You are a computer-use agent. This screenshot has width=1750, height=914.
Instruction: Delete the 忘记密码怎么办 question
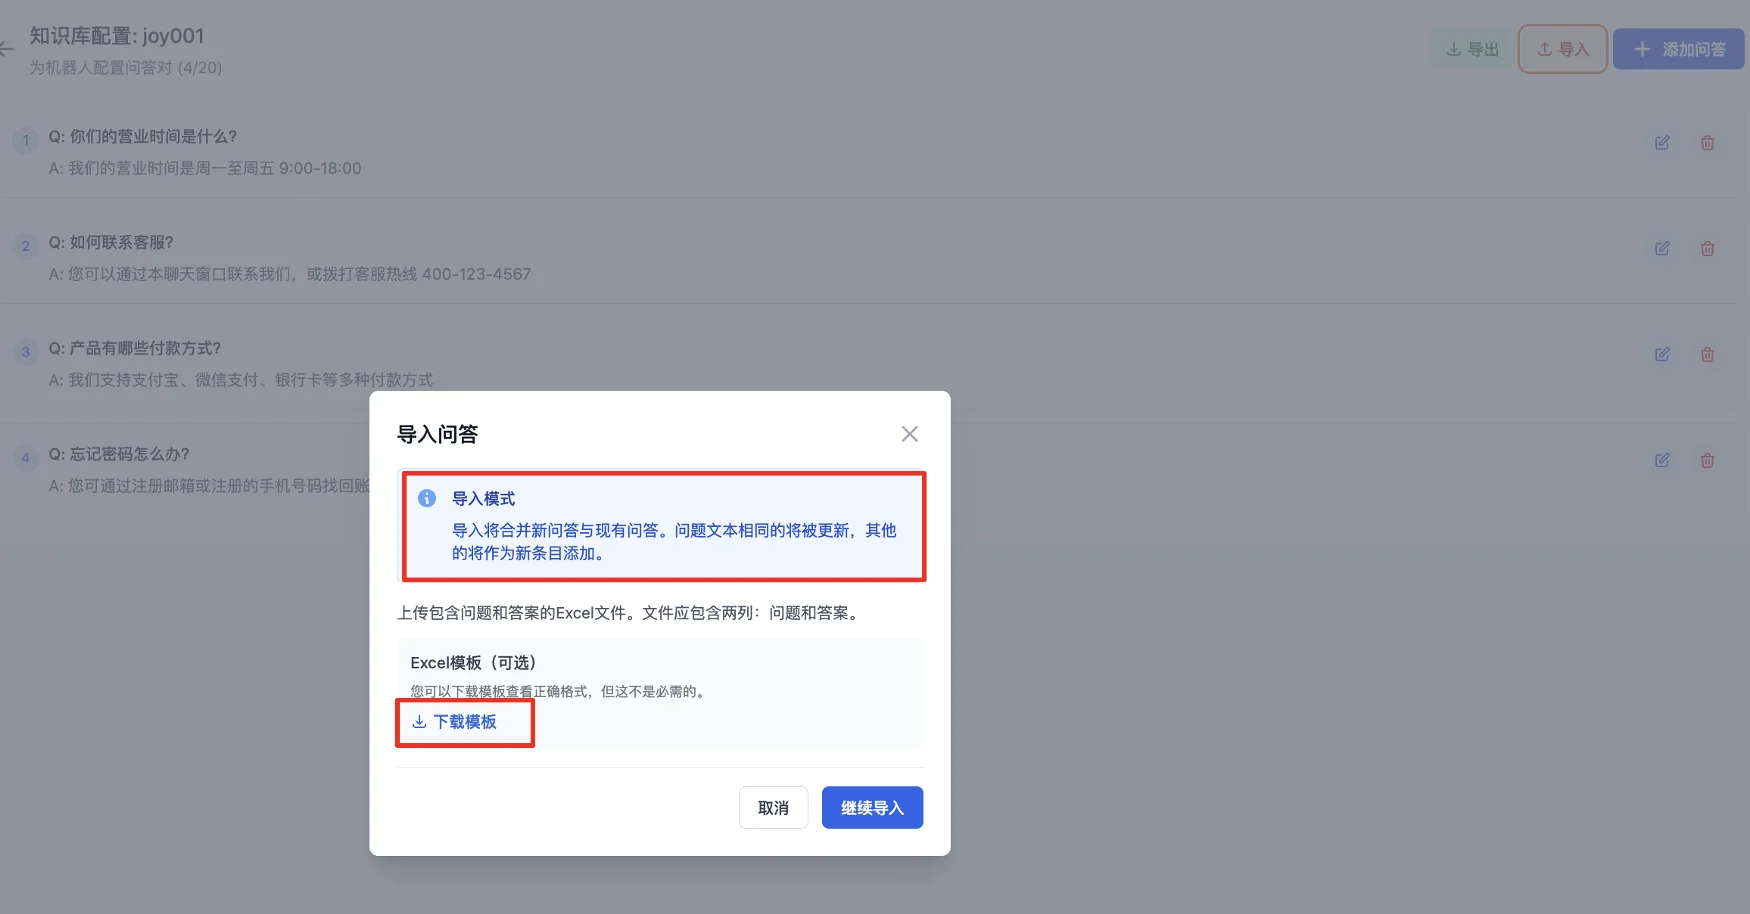click(1707, 460)
